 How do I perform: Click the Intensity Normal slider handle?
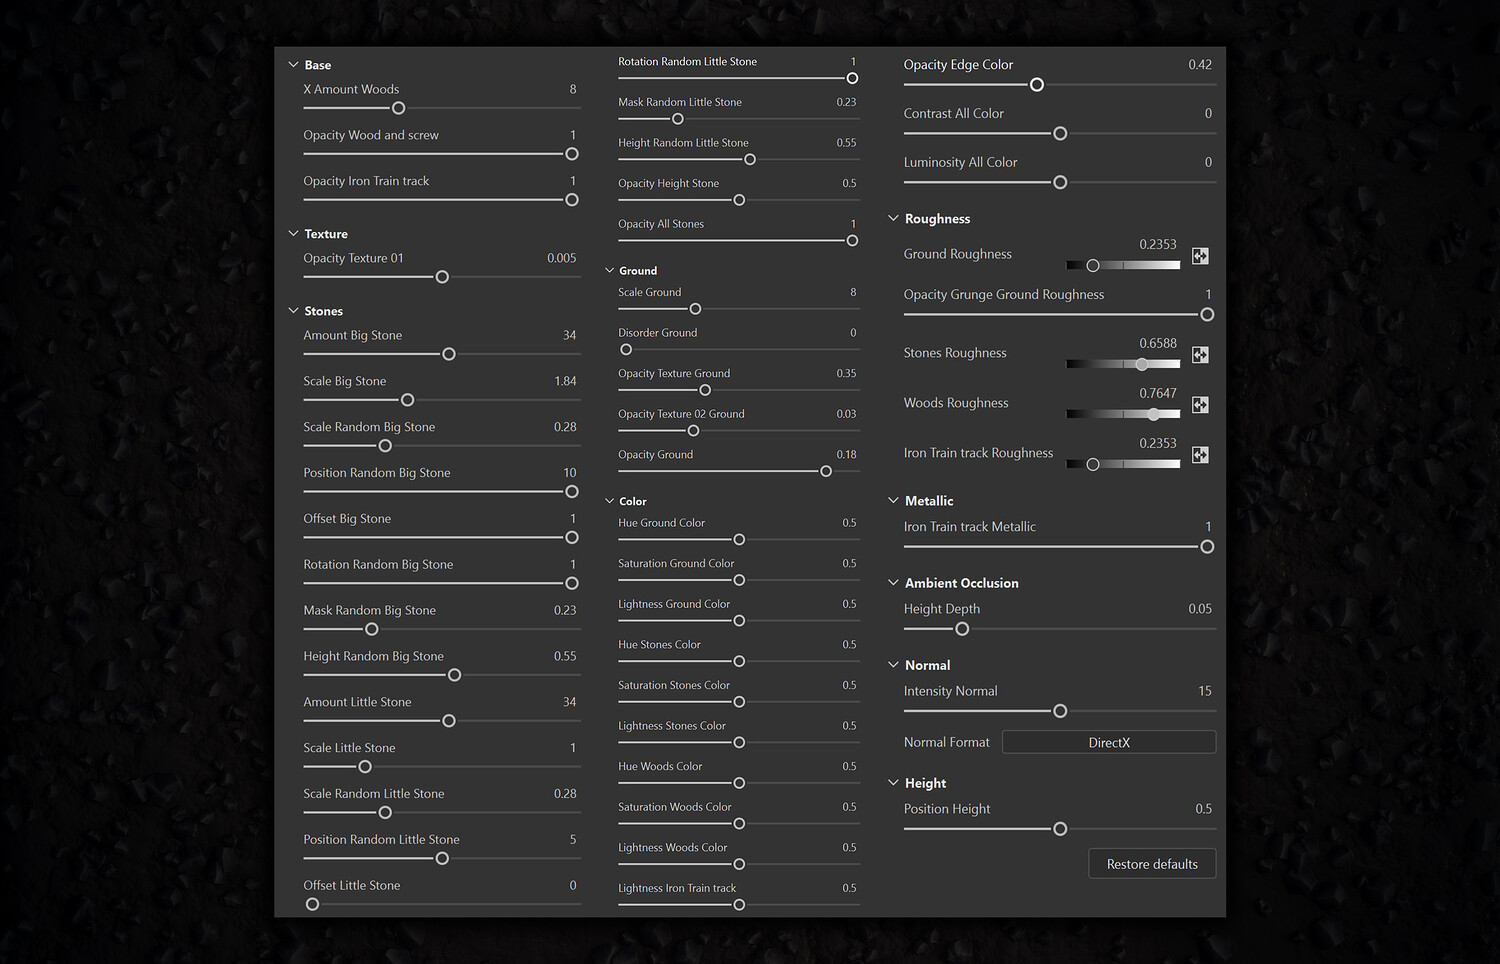pyautogui.click(x=1060, y=711)
